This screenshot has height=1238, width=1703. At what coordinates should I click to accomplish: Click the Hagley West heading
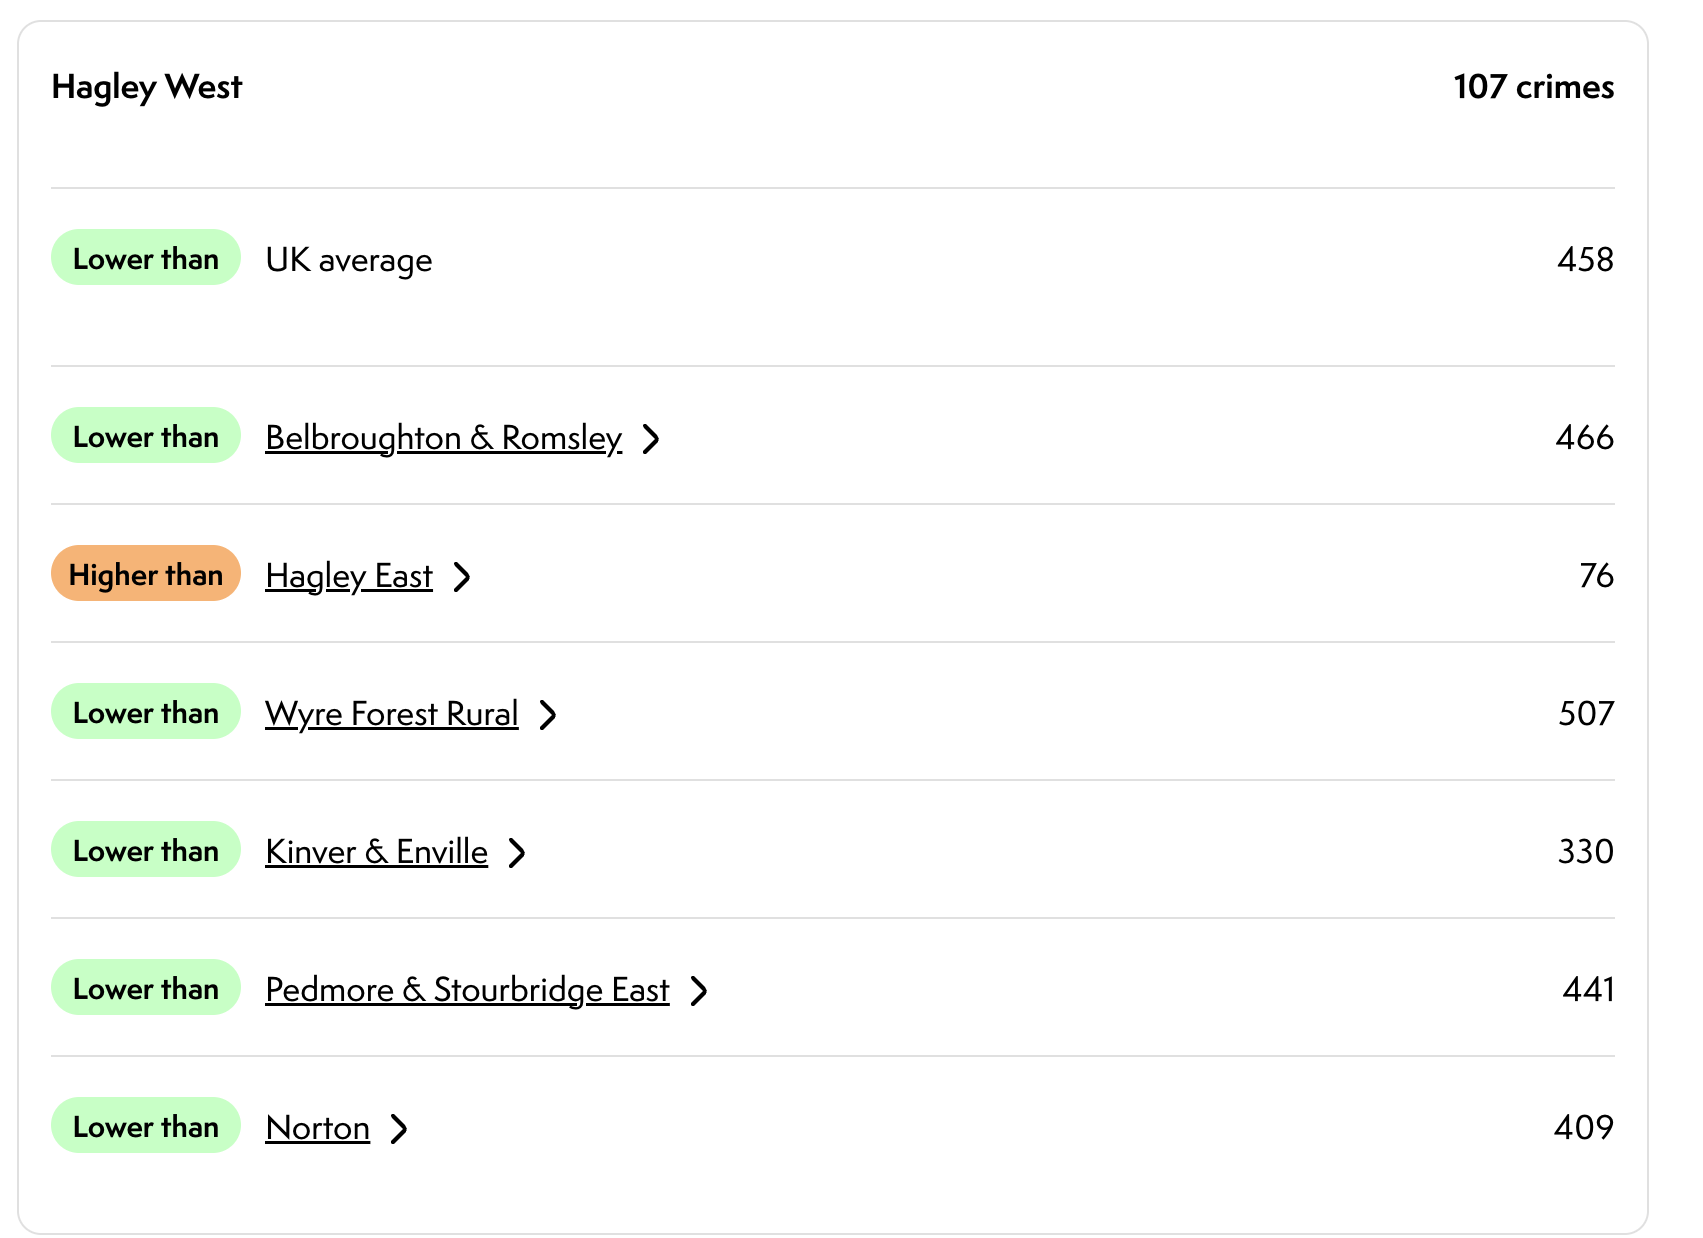pos(147,87)
